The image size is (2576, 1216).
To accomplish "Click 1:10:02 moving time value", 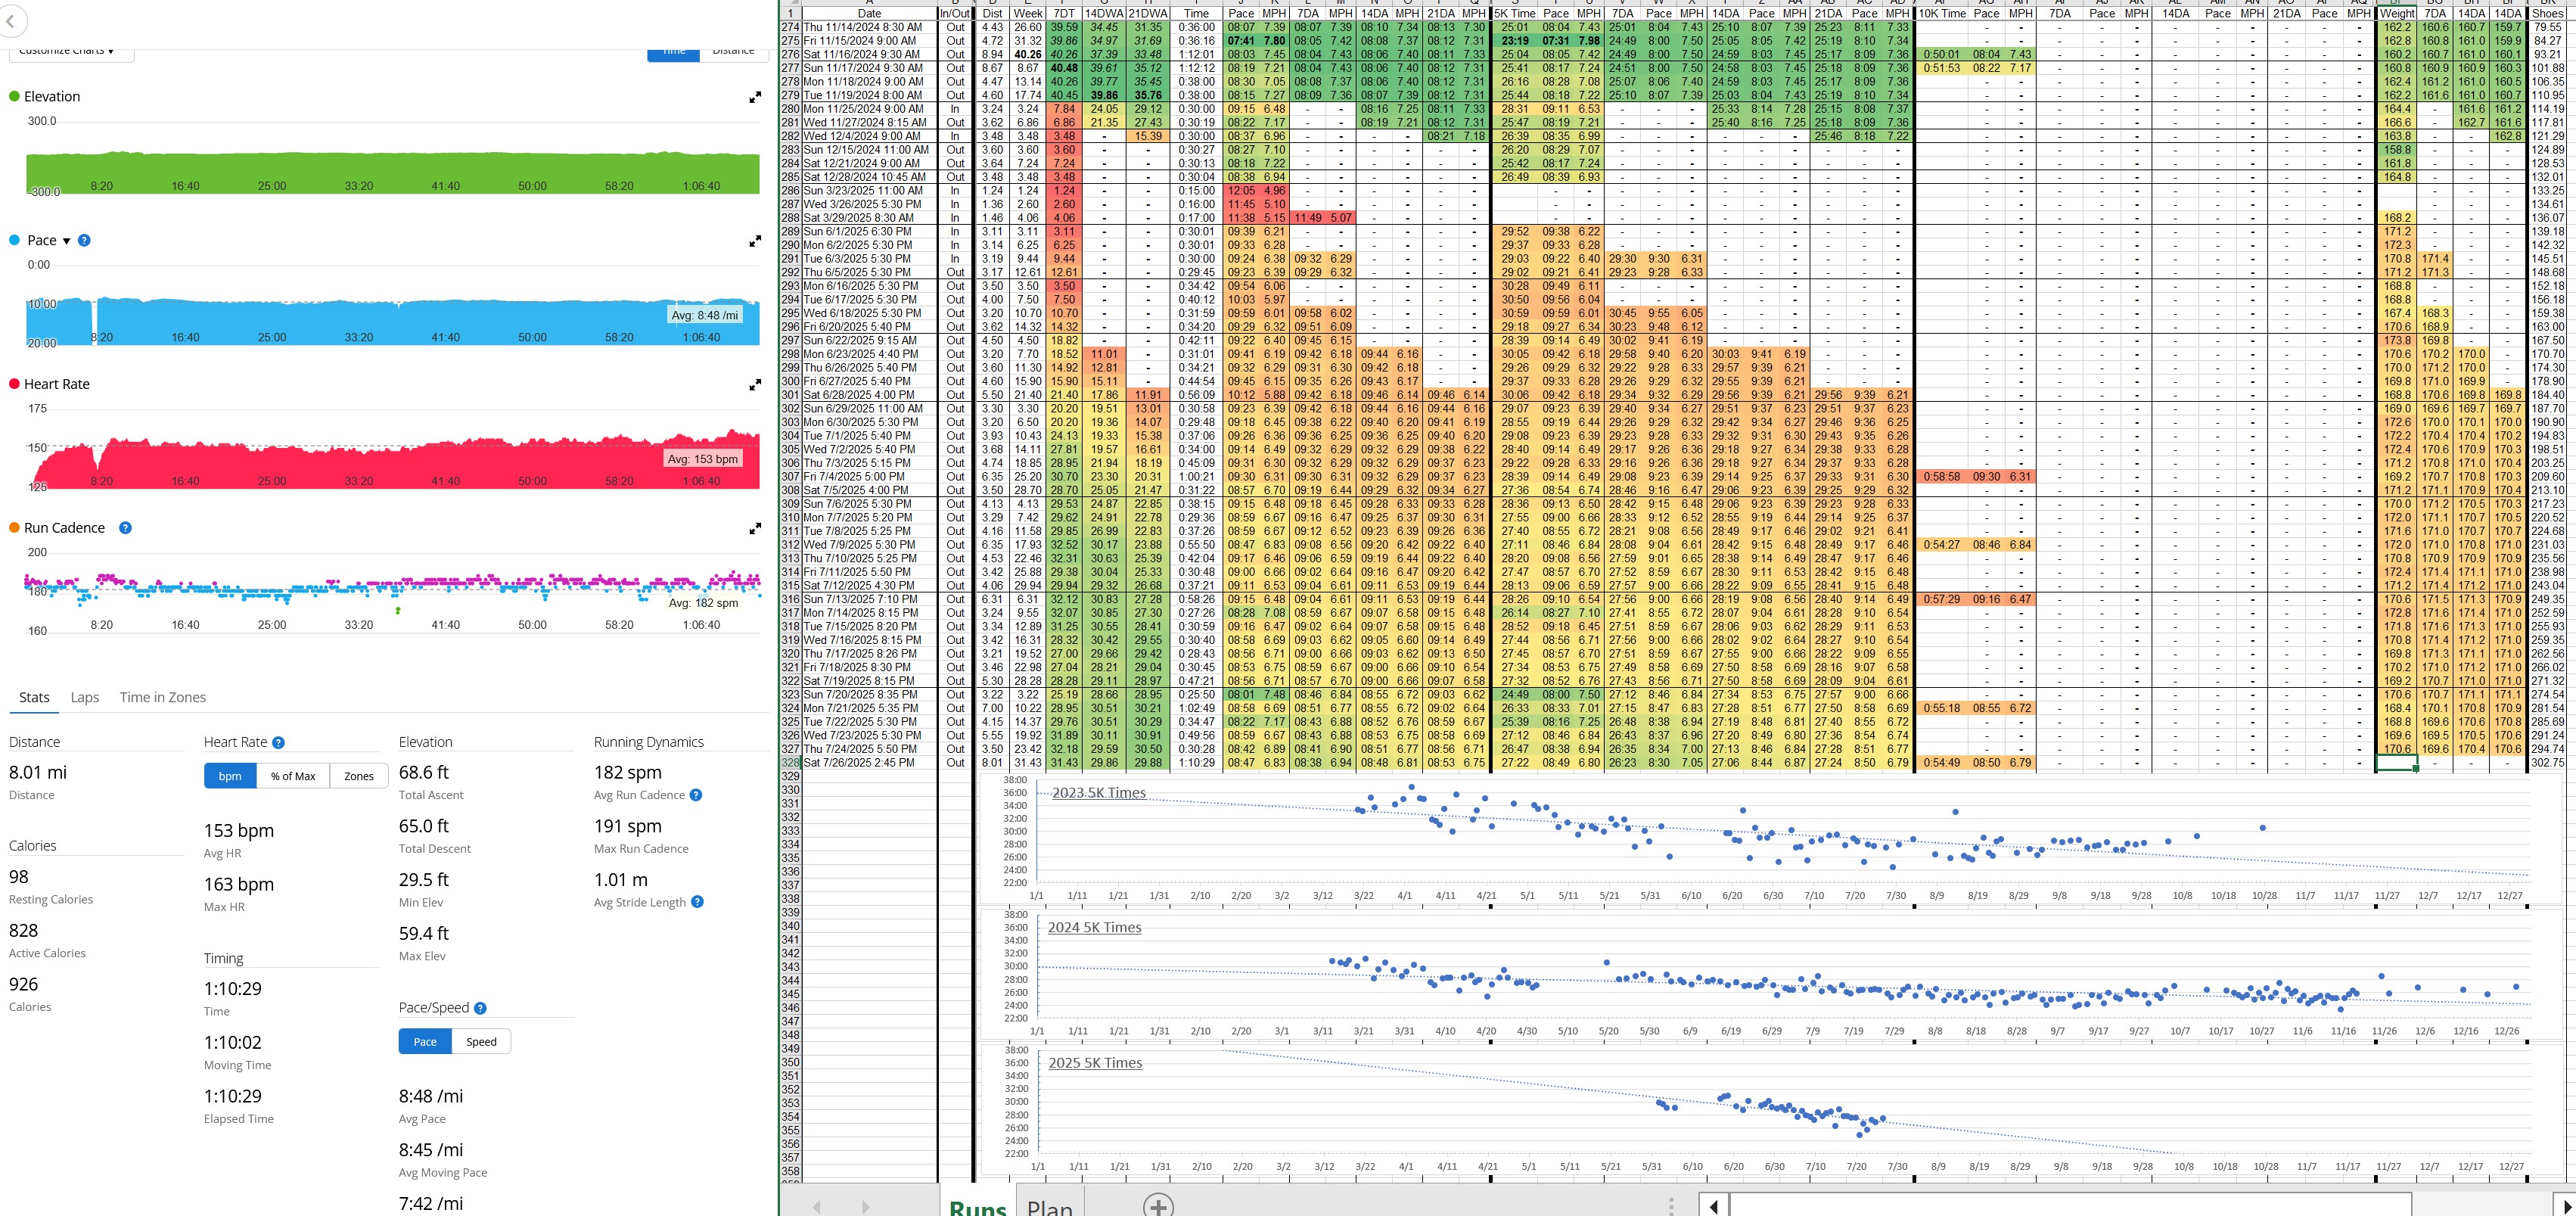I will click(x=233, y=1042).
